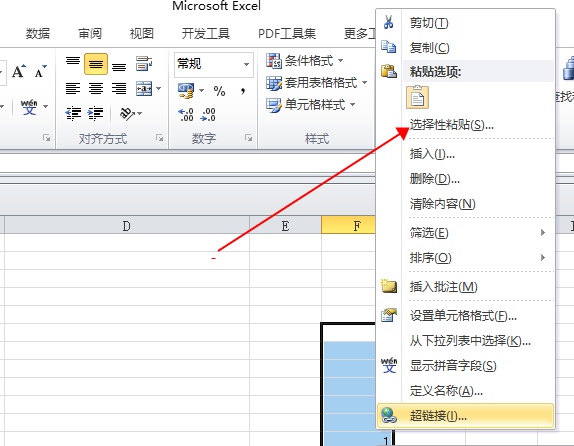
Task: Select column E header
Action: point(285,225)
